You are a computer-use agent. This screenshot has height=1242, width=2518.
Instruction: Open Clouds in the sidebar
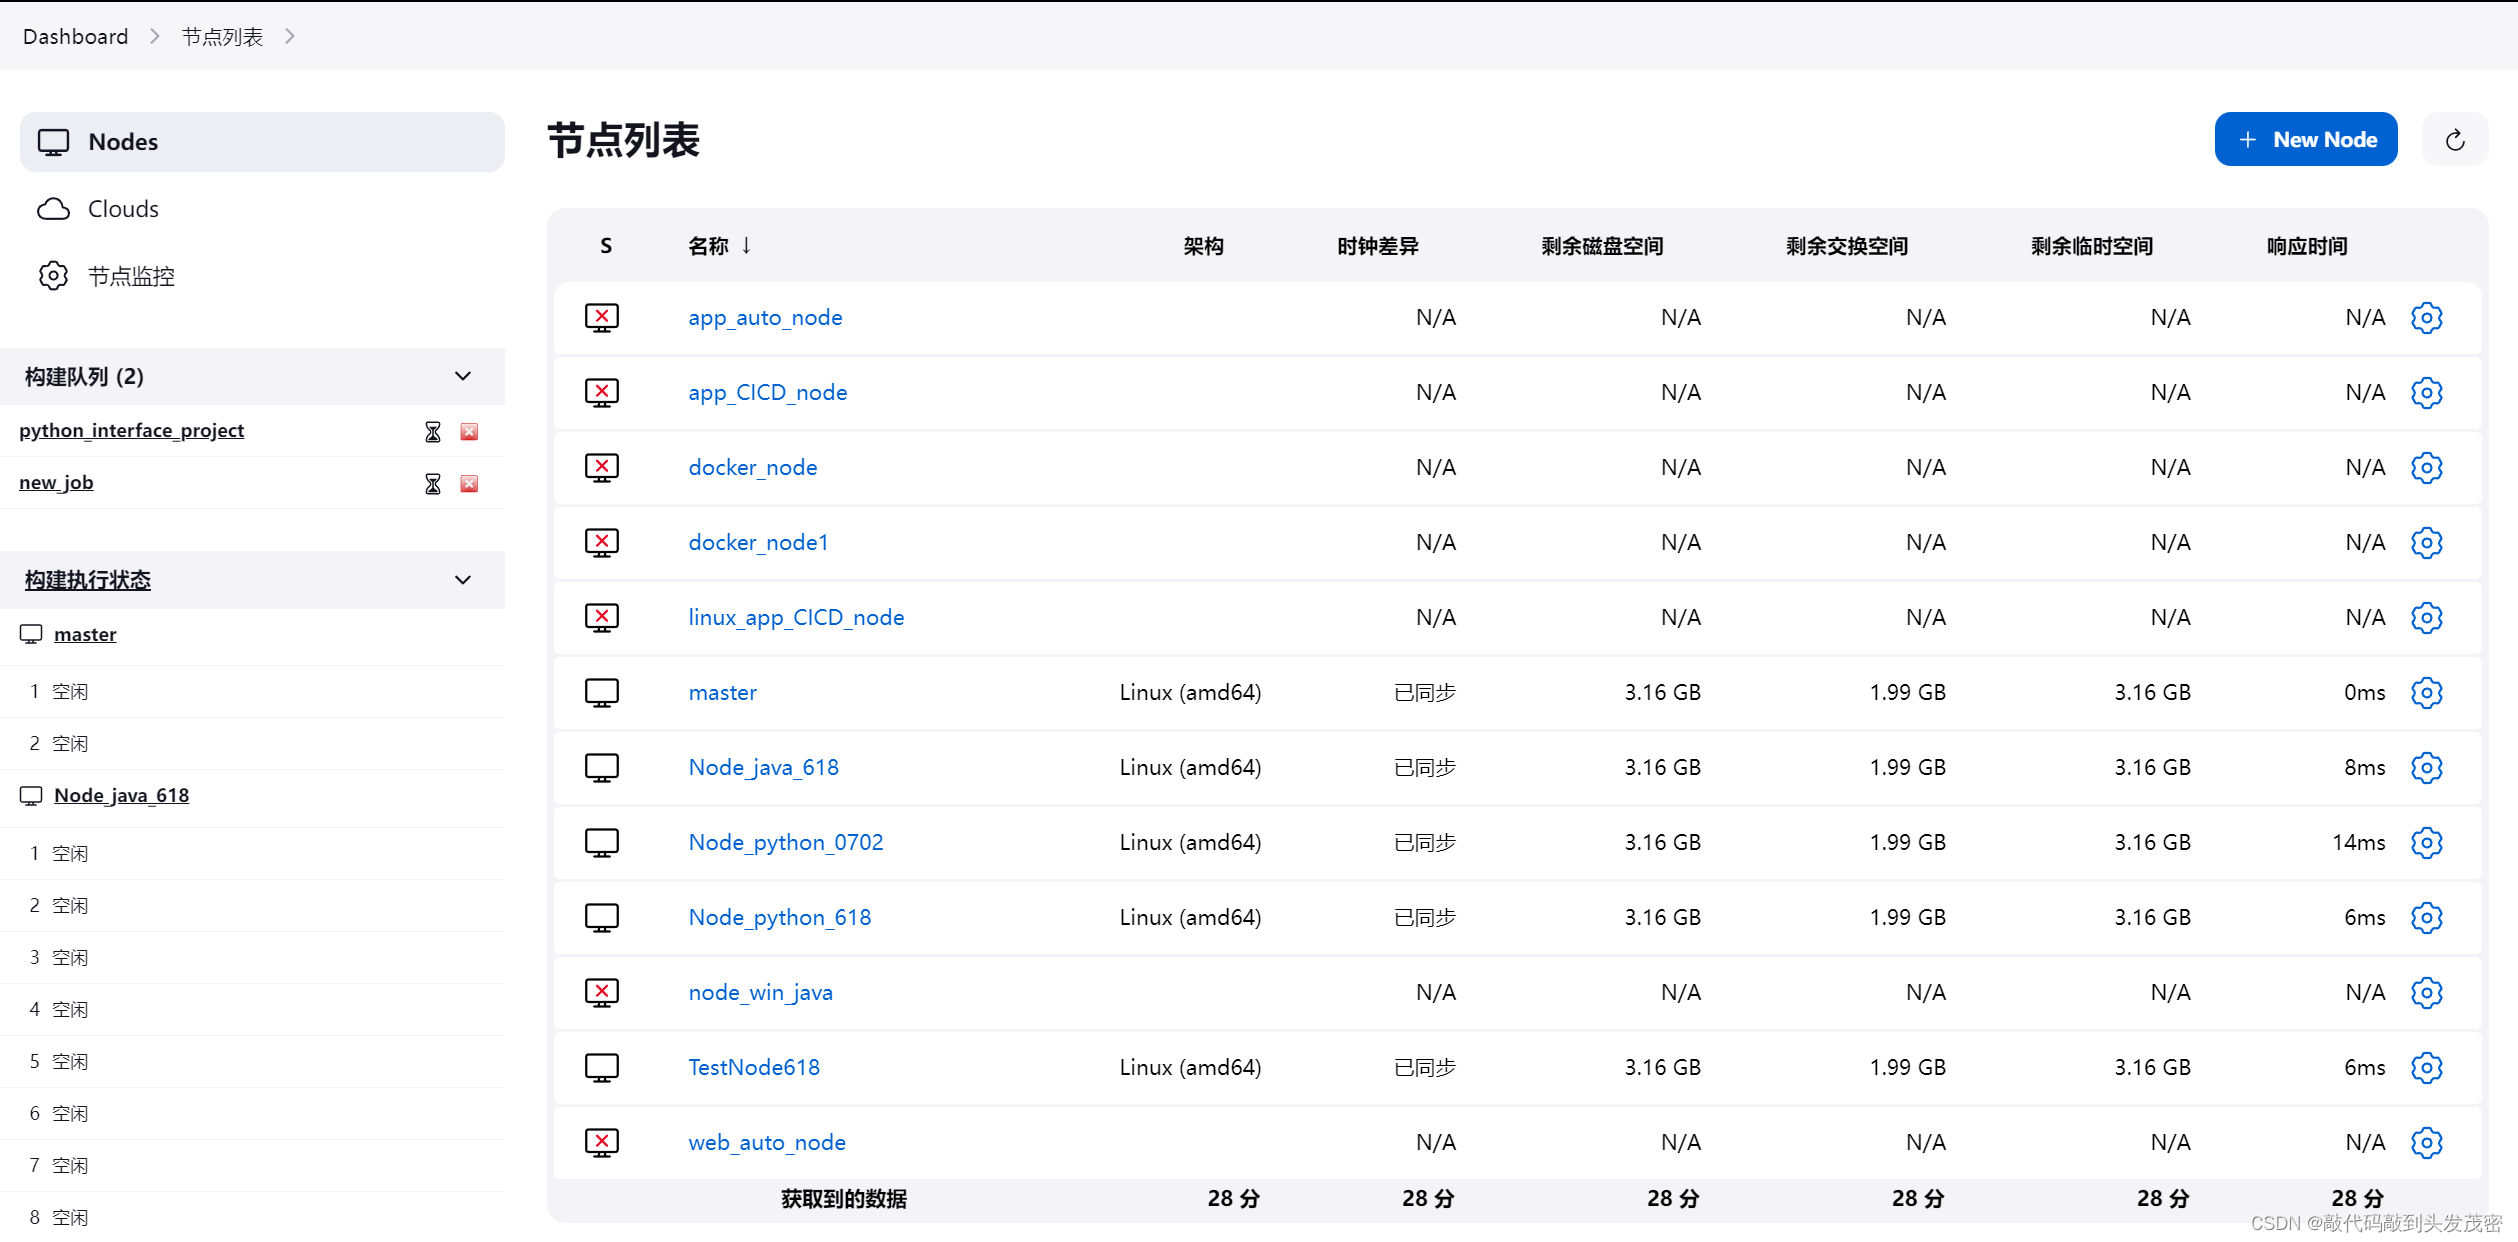tap(122, 209)
